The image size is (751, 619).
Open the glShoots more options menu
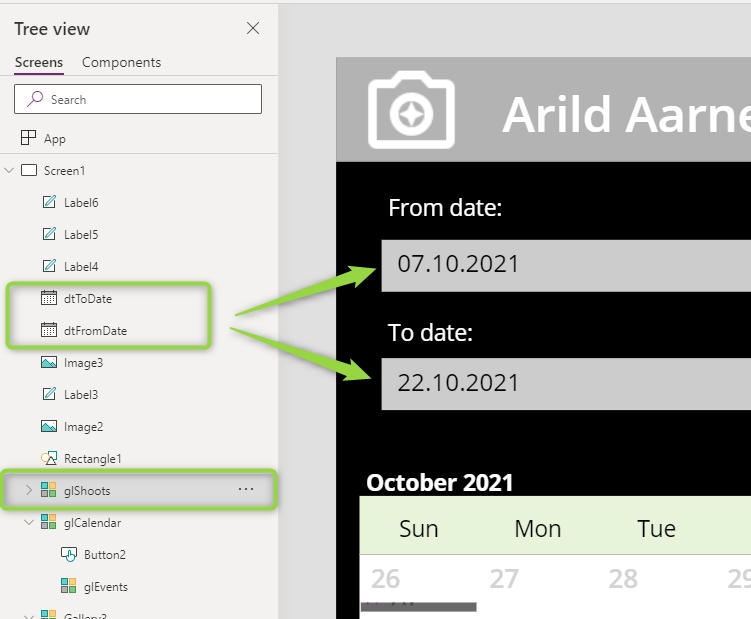246,489
